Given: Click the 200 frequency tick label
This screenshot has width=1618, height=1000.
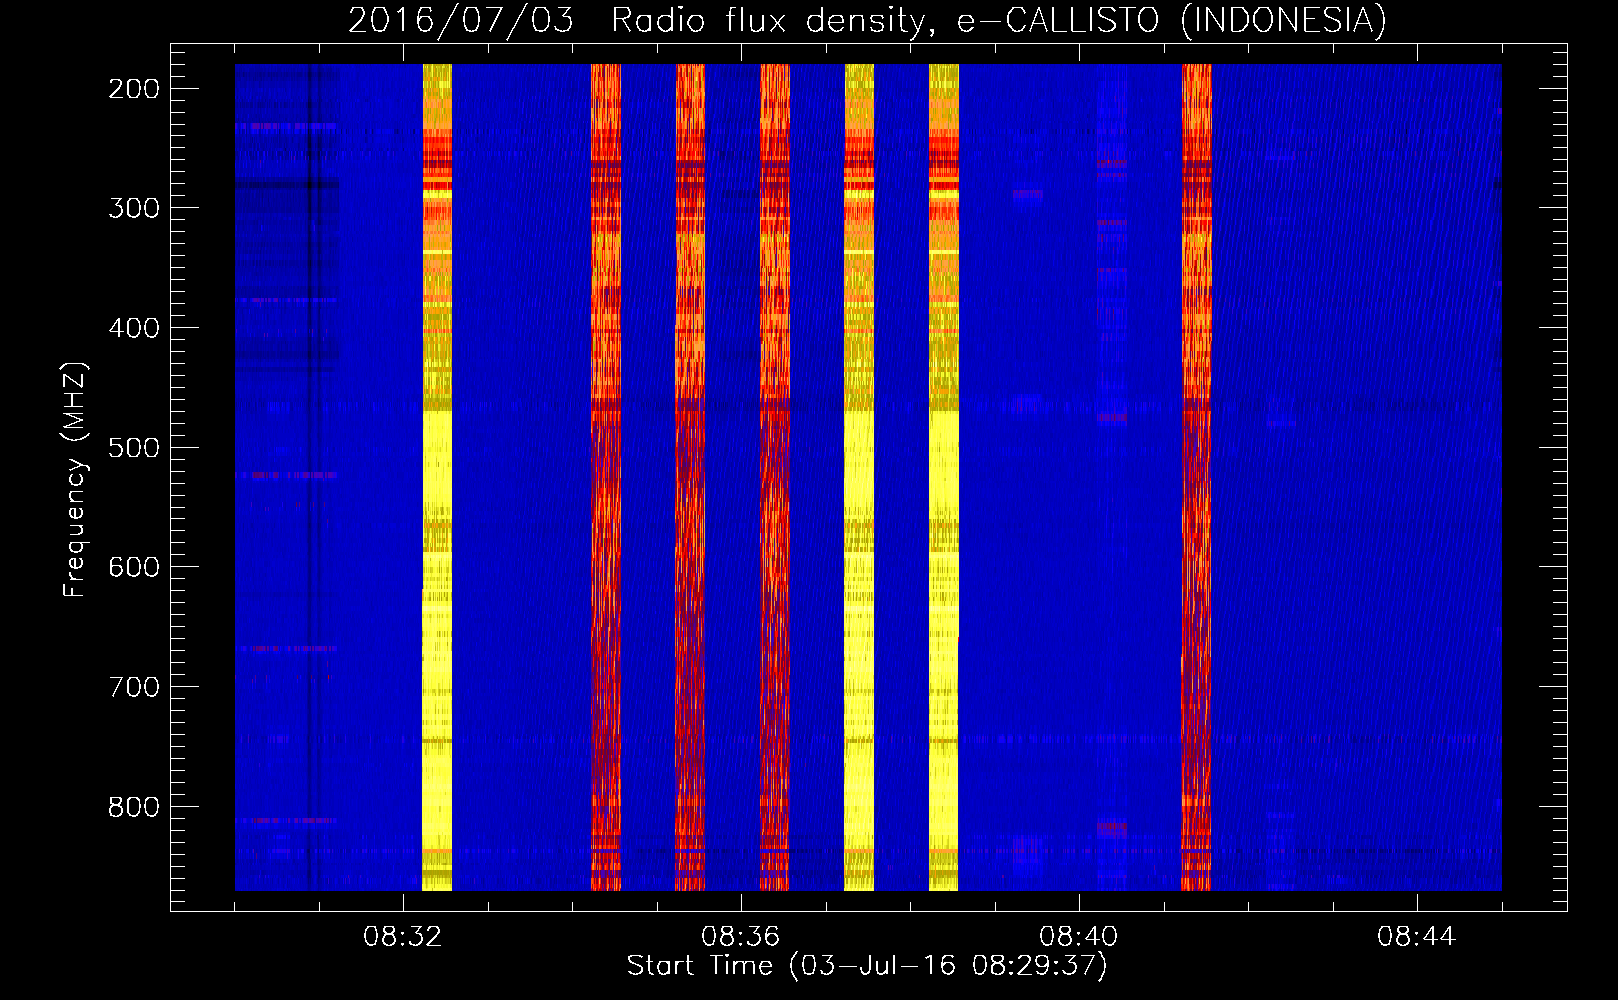Looking at the screenshot, I should tap(134, 89).
